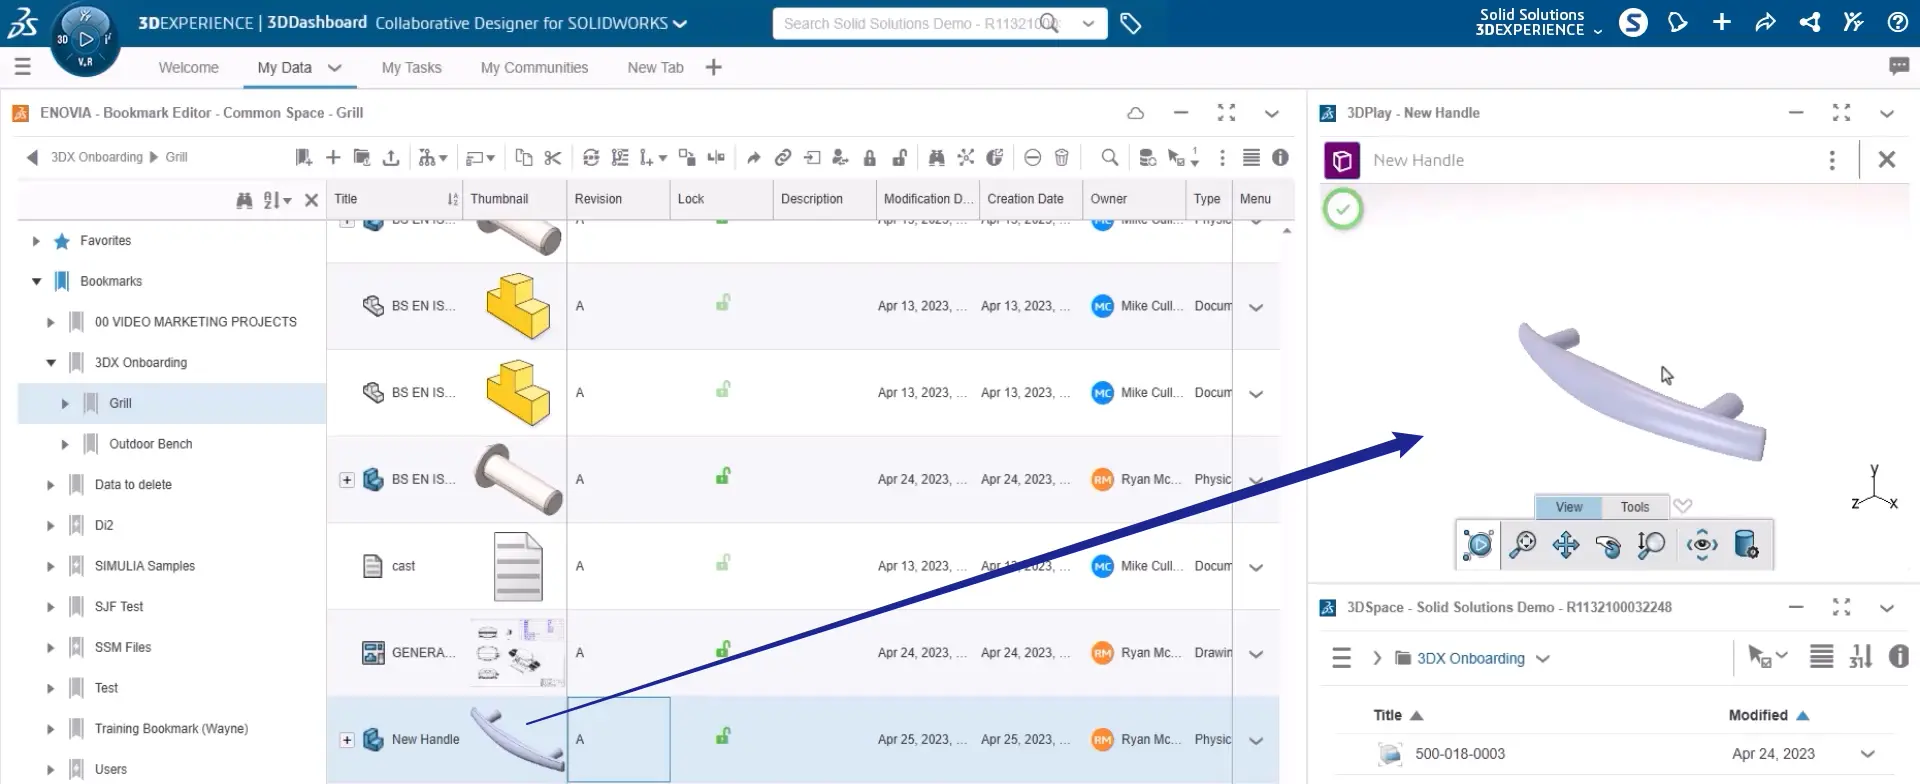Image resolution: width=1920 pixels, height=784 pixels.
Task: Click the zoom fit magnifier in 3DPlay toolbar
Action: click(x=1522, y=545)
